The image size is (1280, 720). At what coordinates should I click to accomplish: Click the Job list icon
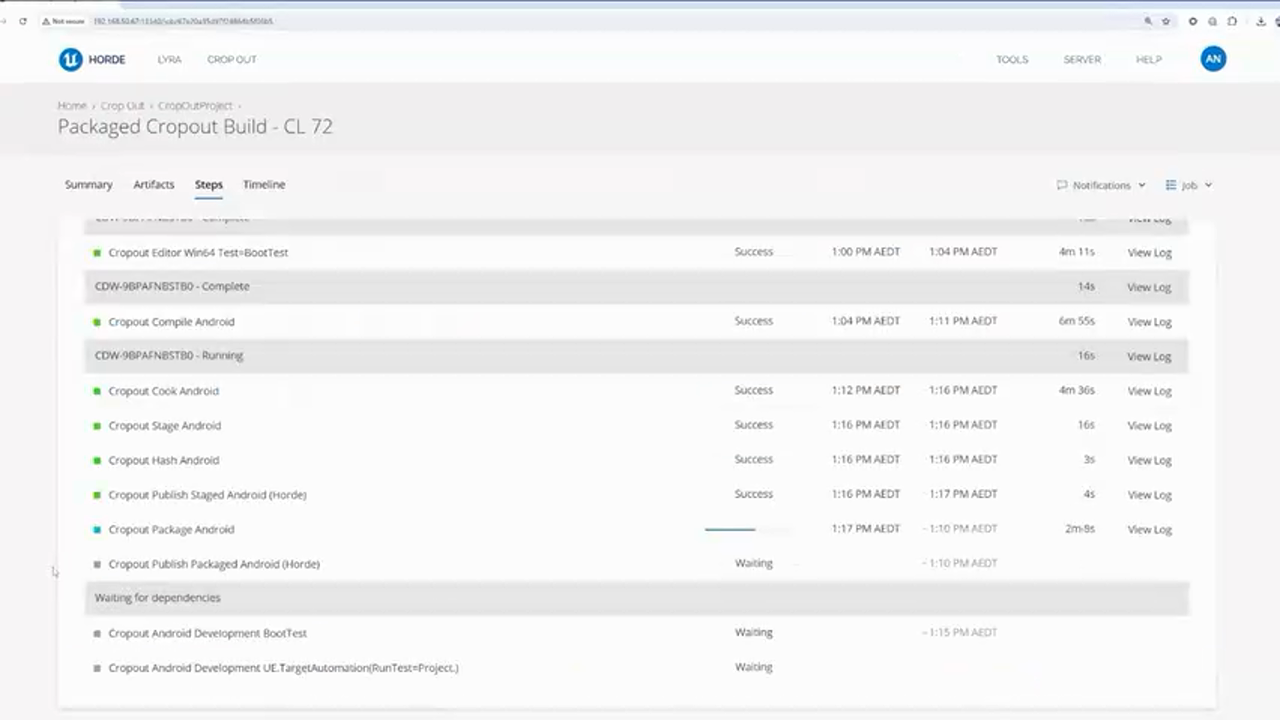coord(1170,185)
